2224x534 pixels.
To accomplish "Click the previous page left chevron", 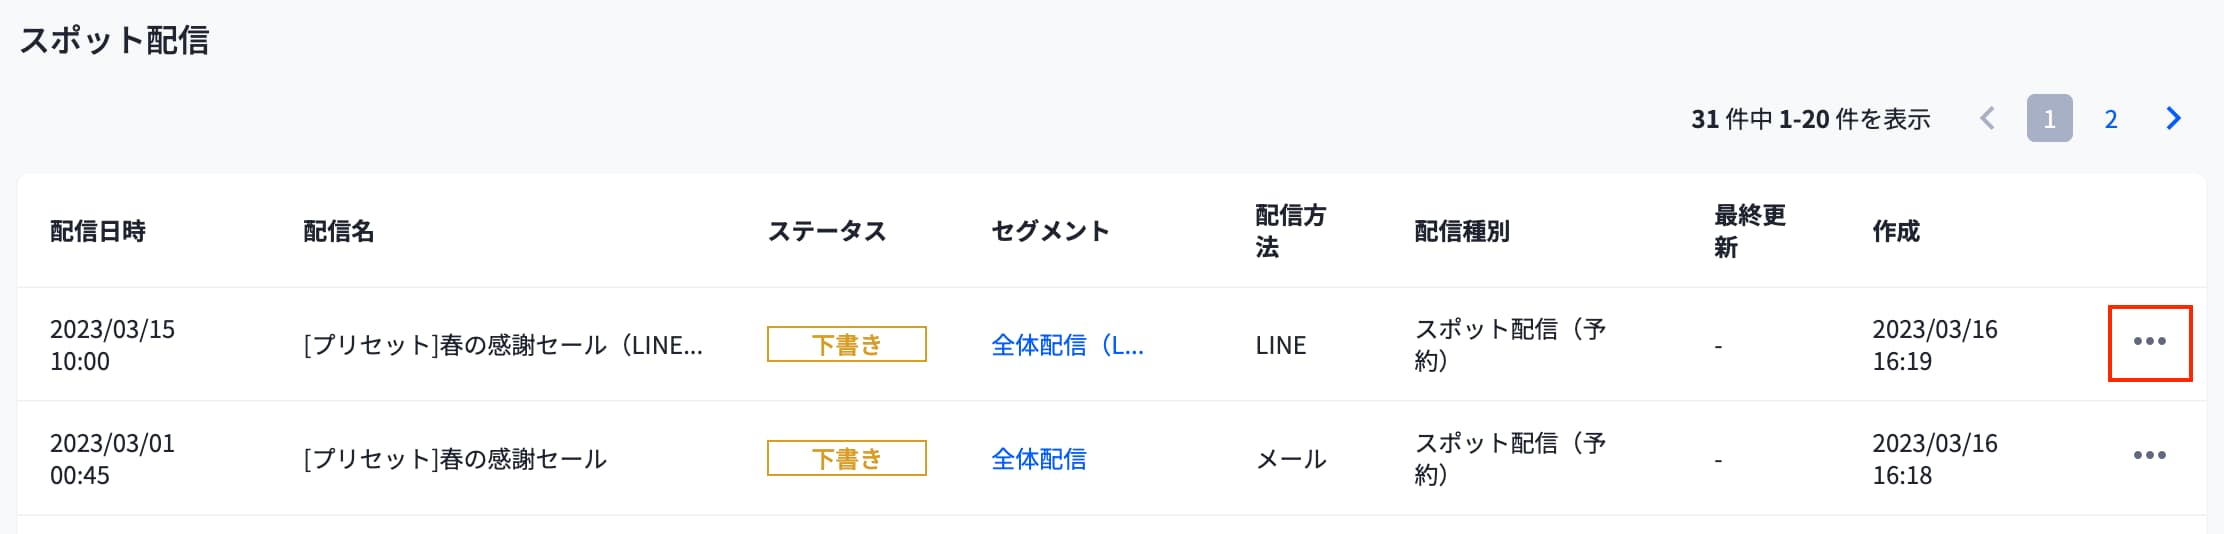I will point(1987,119).
